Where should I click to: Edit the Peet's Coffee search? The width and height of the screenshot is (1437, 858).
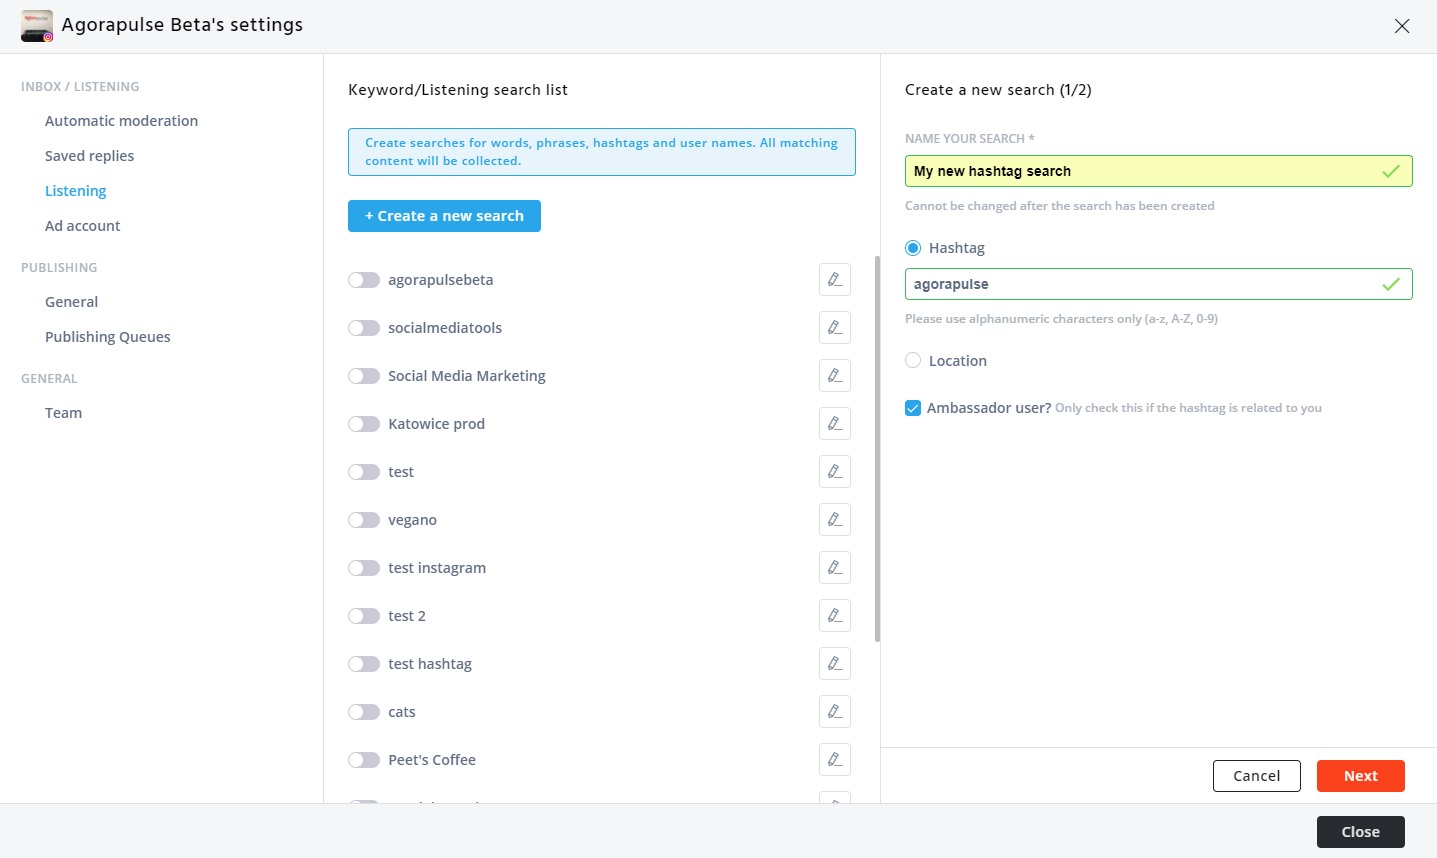(834, 760)
